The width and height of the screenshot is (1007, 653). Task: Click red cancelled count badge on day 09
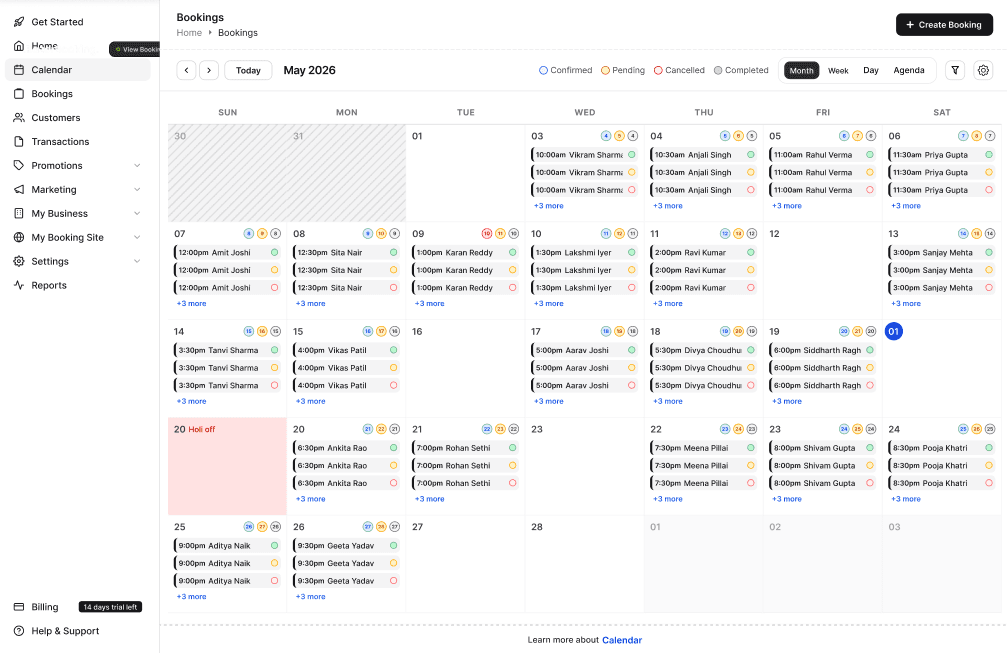coord(487,234)
